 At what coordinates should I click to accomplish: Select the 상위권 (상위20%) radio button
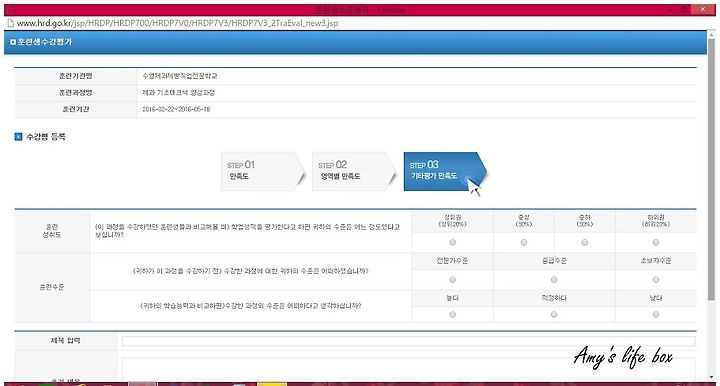[x=453, y=242]
